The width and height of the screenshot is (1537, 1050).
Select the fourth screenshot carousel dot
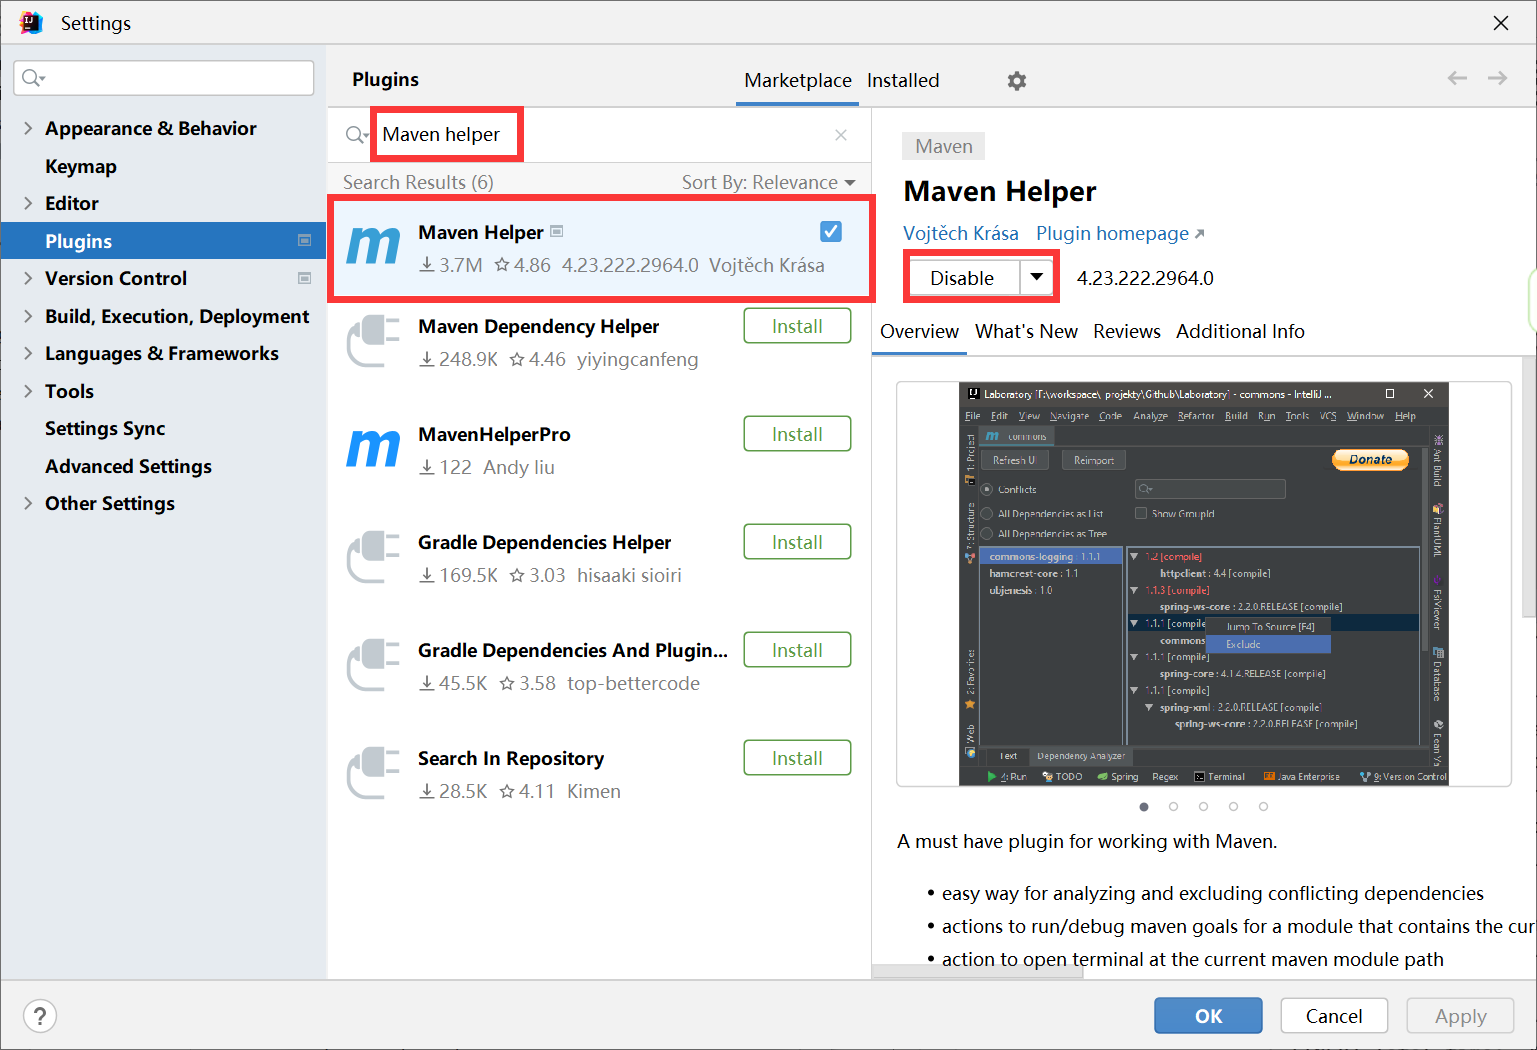[x=1233, y=806]
